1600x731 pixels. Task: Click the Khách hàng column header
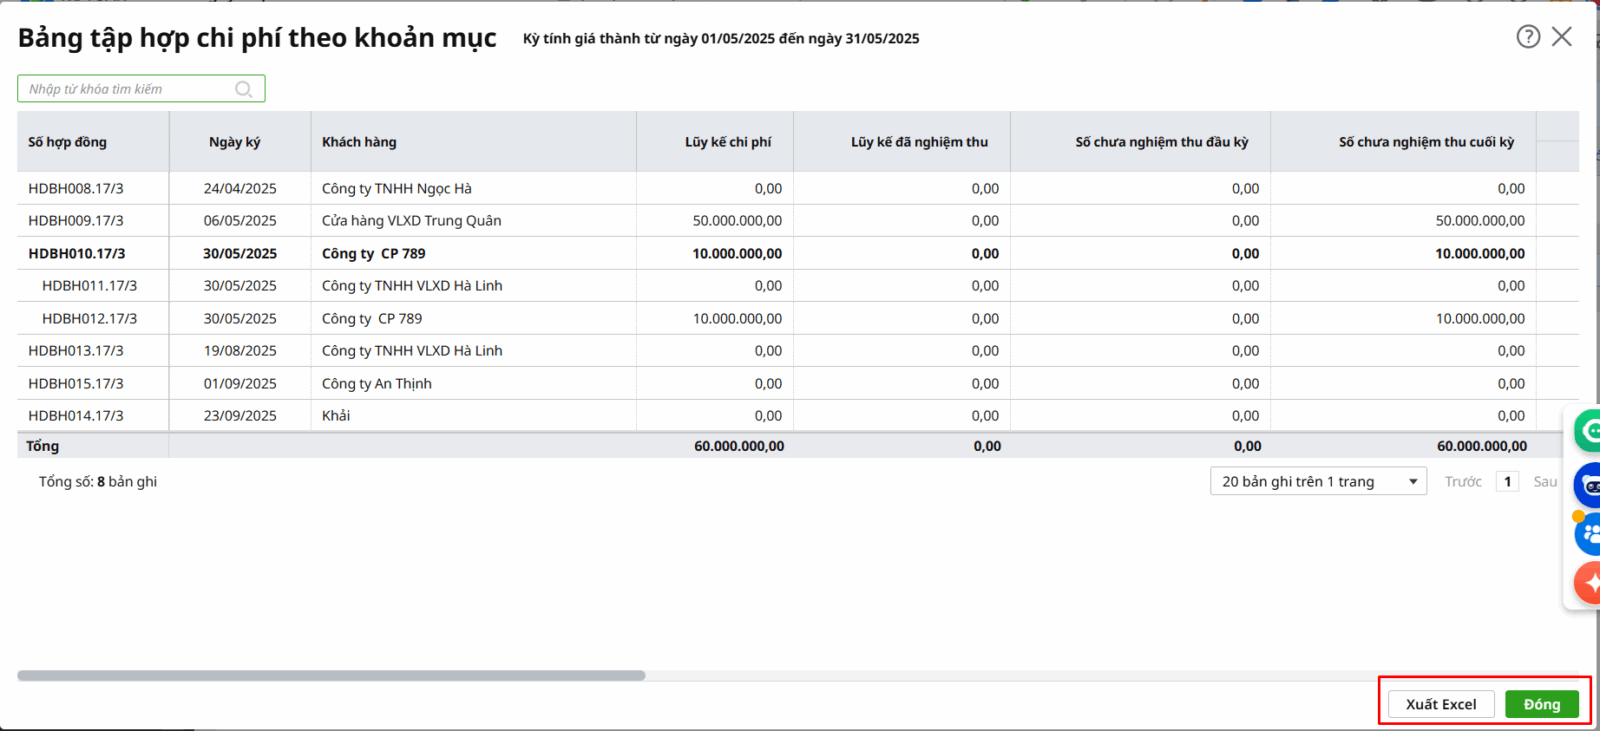359,142
